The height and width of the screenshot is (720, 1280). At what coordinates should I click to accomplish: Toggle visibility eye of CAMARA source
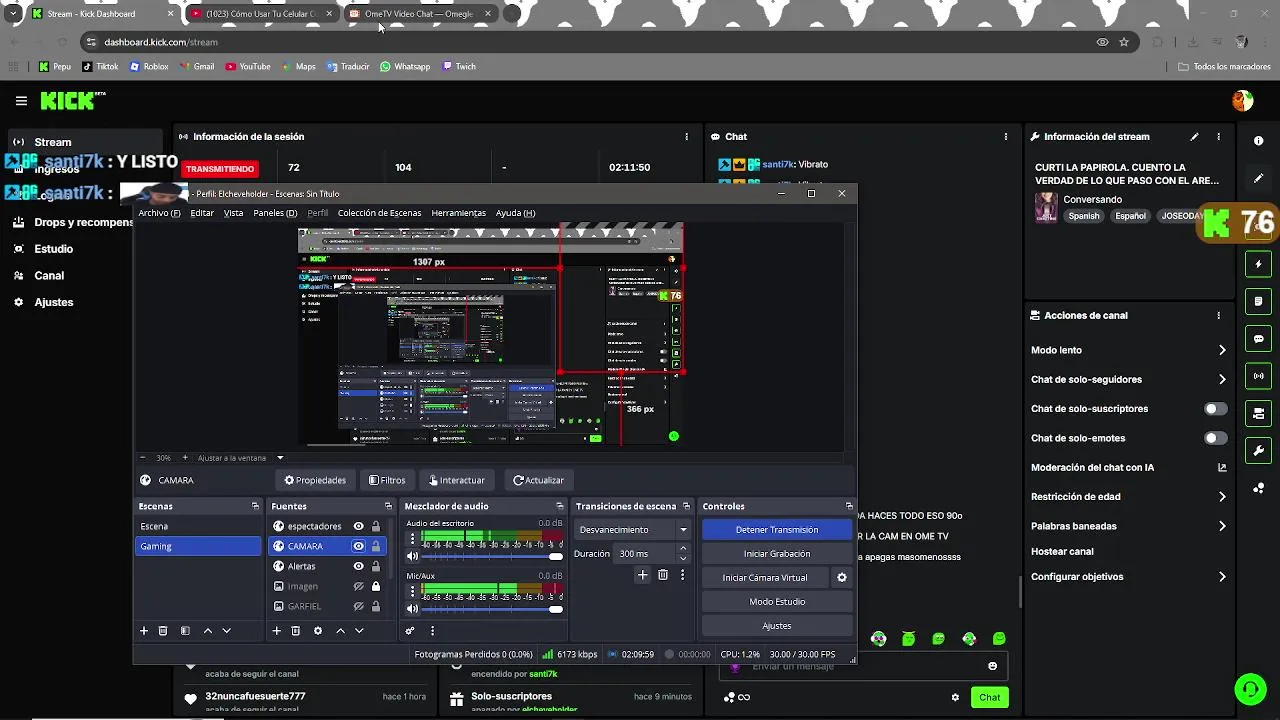[x=358, y=546]
